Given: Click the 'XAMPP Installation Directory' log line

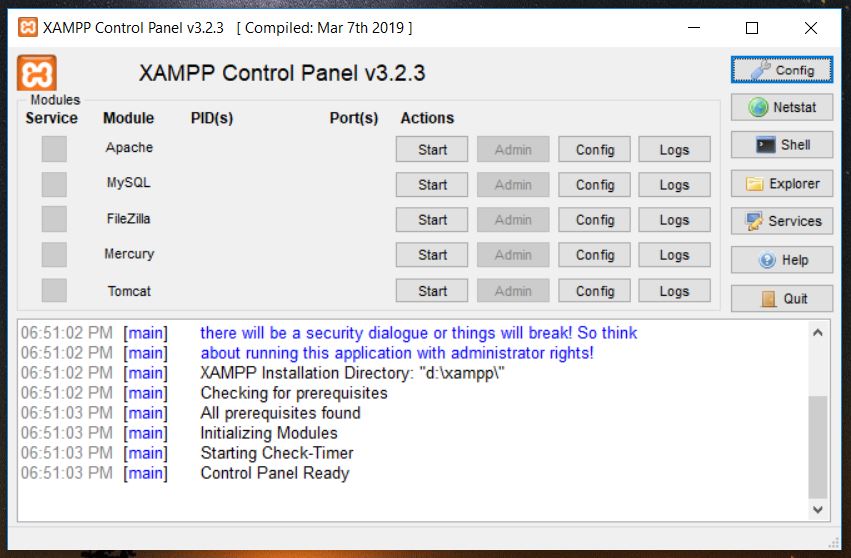Looking at the screenshot, I should point(352,373).
